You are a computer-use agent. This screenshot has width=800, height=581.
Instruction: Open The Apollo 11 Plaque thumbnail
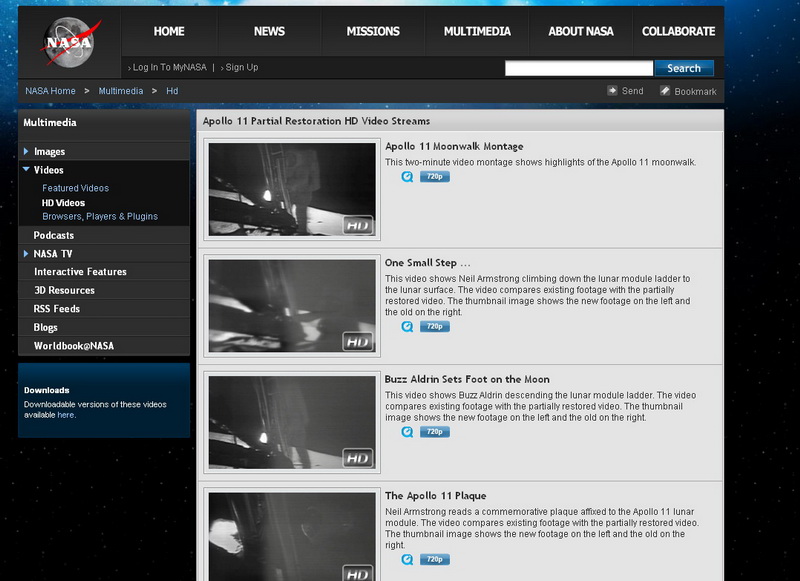coord(292,537)
